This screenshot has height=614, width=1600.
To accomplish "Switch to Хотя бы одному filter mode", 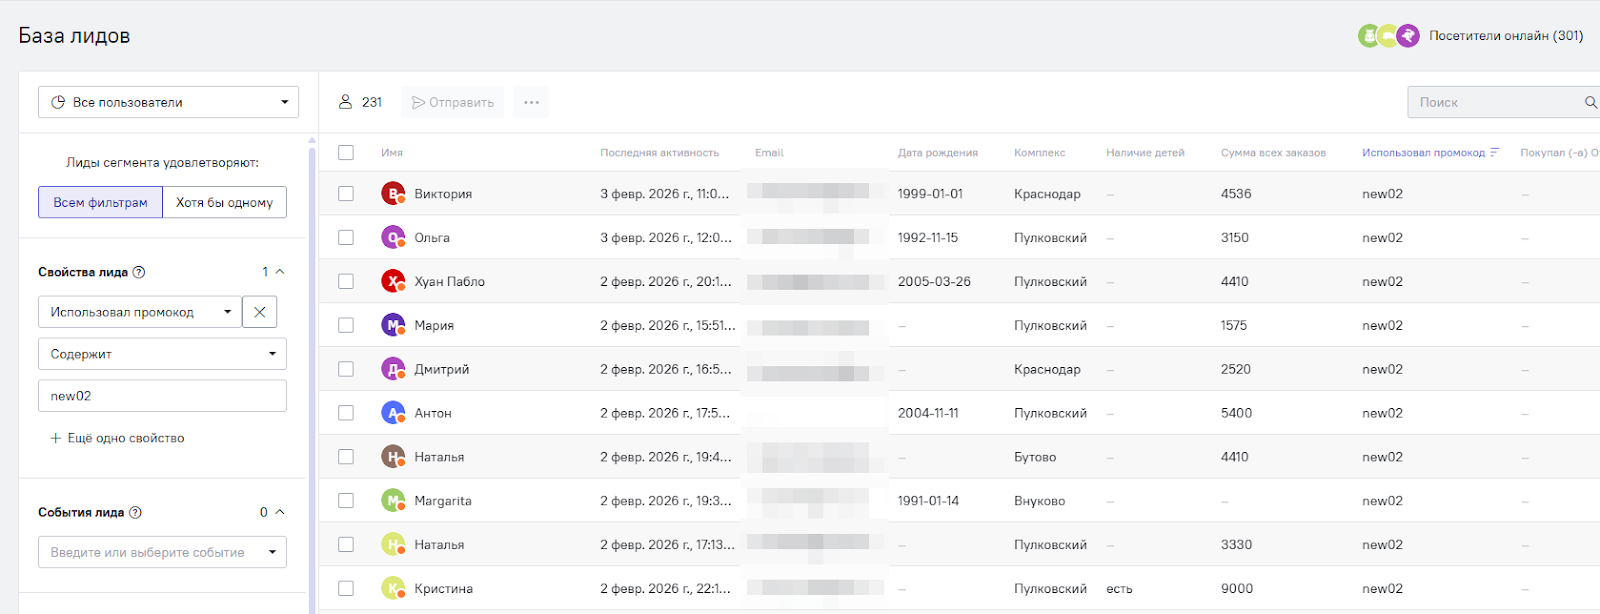I will (x=224, y=202).
